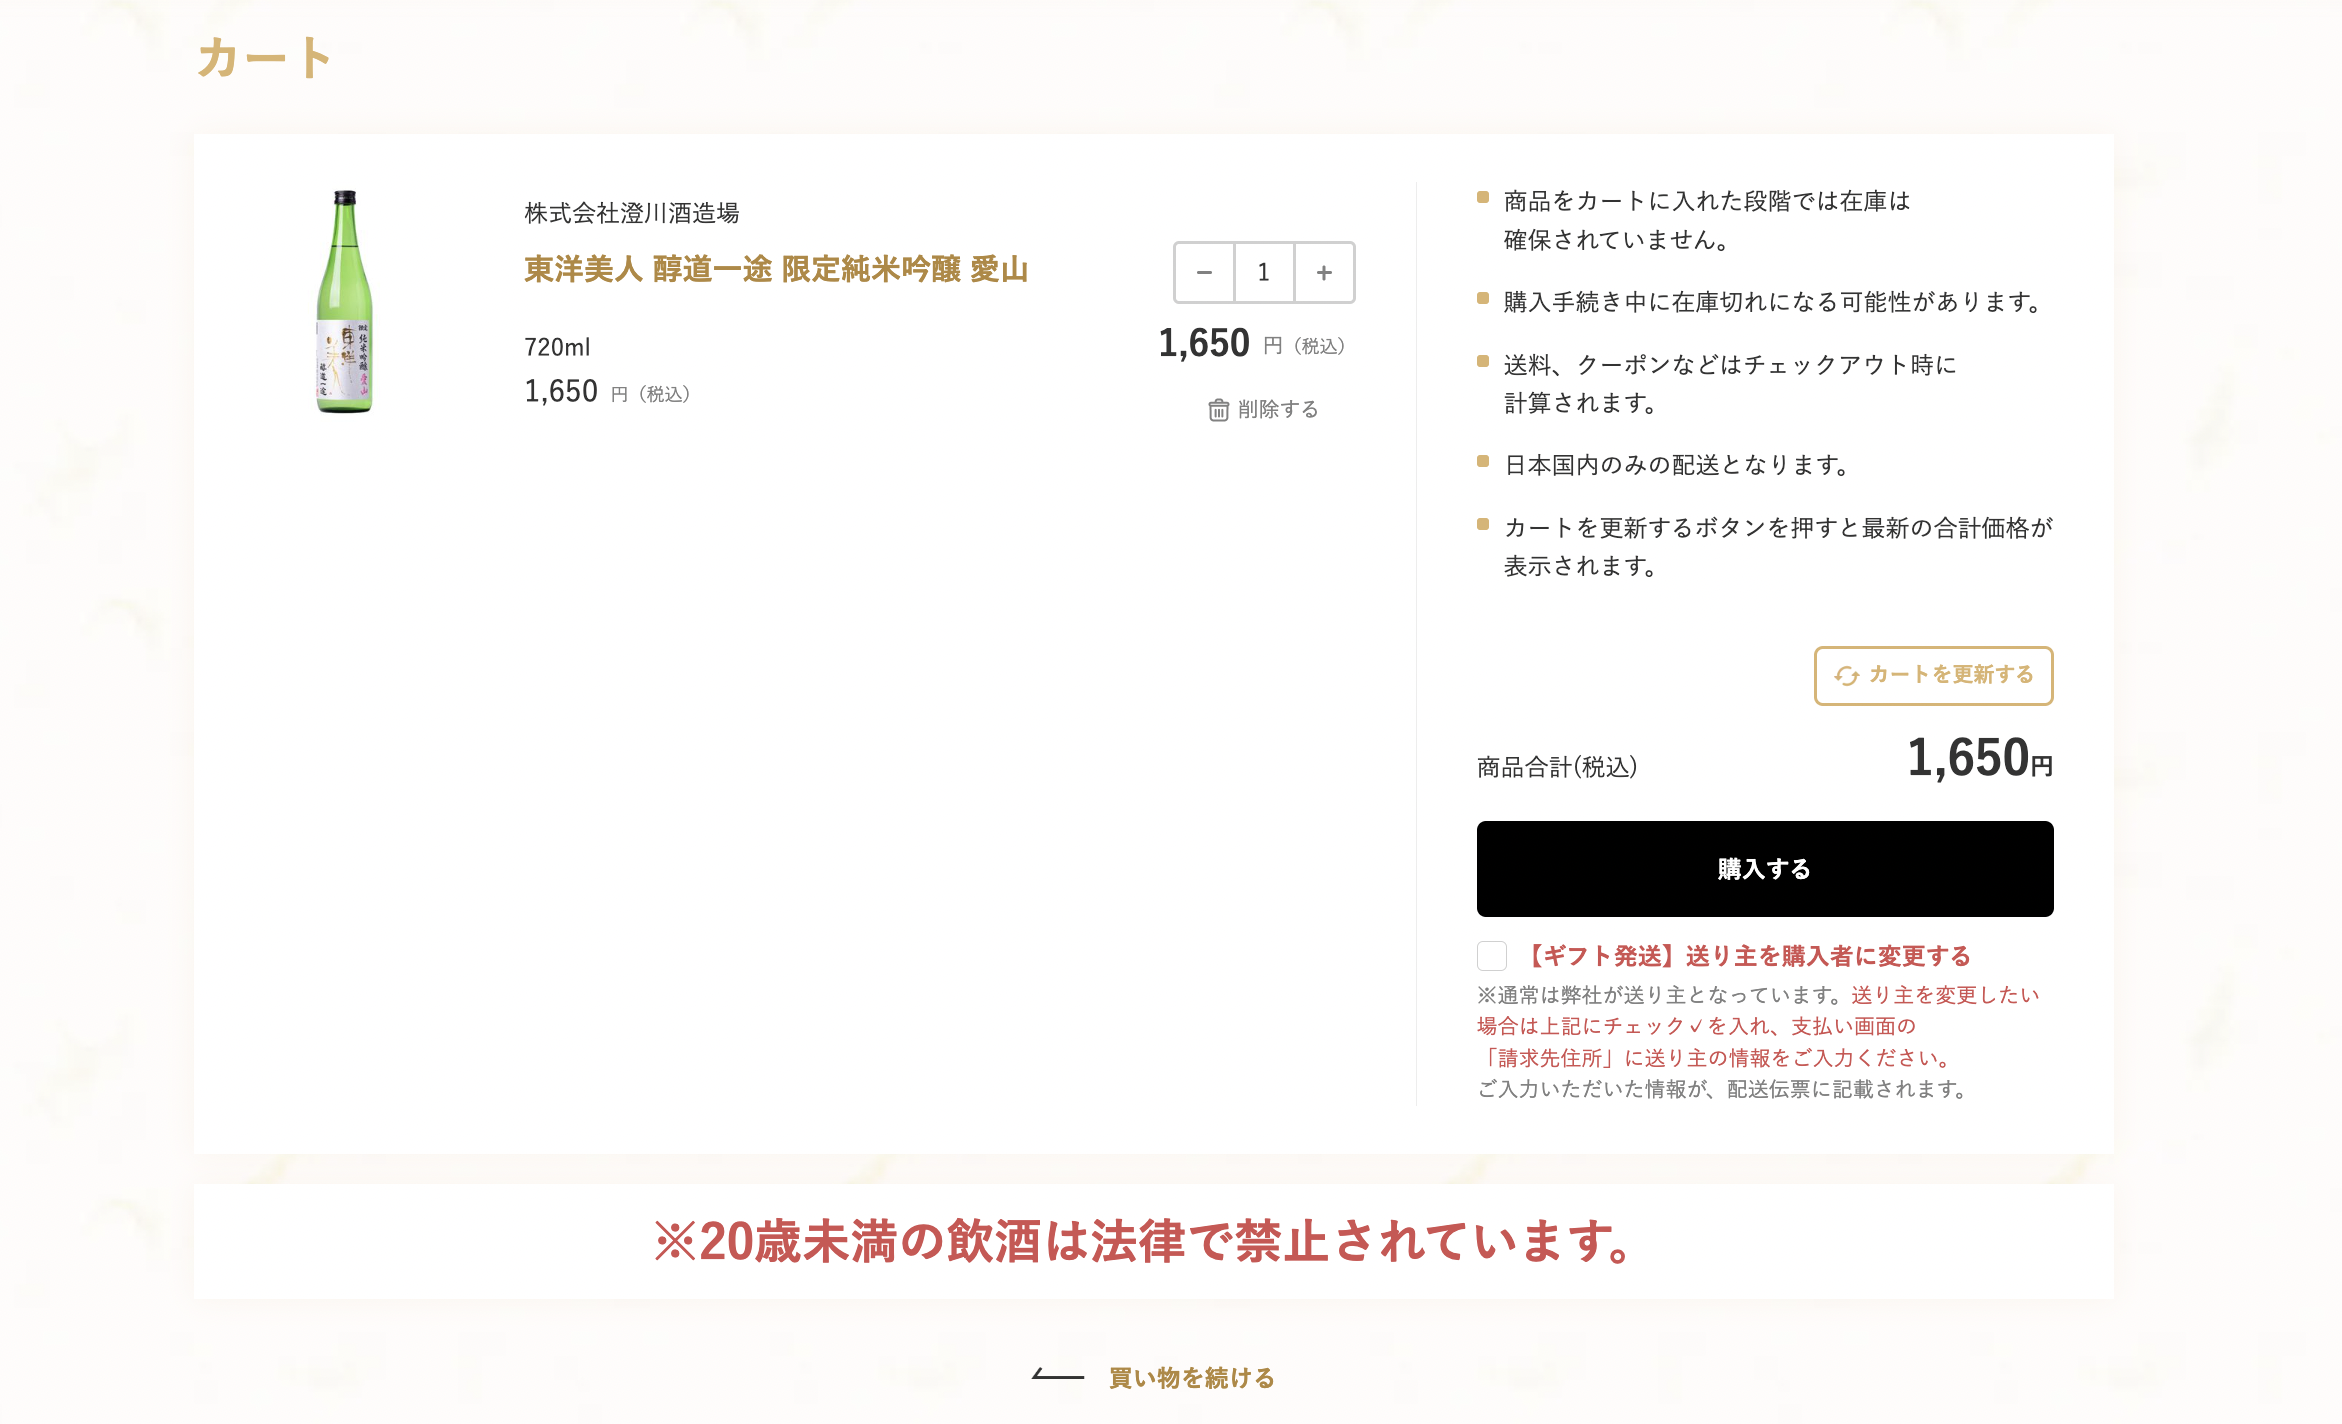Open product link 東洋美人 醇道一途 限定純米吟醸 愛山
This screenshot has height=1424, width=2342.
pyautogui.click(x=776, y=269)
